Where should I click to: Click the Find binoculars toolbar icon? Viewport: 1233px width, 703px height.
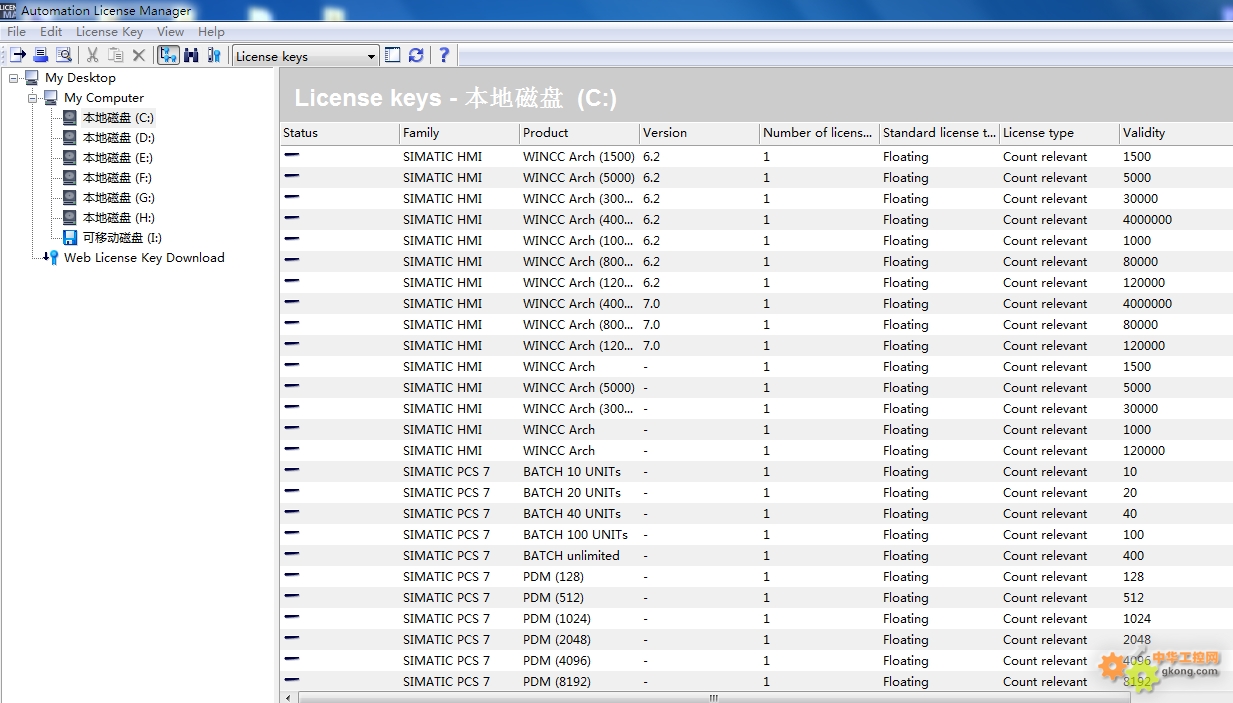pyautogui.click(x=191, y=56)
